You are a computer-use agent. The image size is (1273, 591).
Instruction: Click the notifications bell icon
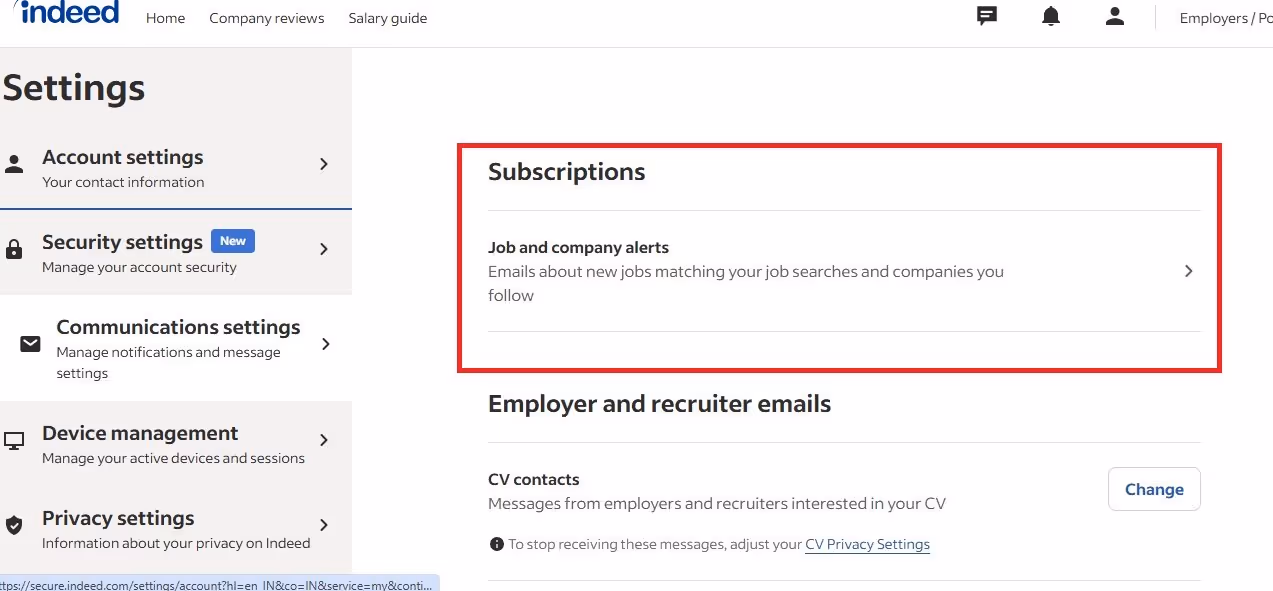pyautogui.click(x=1050, y=16)
